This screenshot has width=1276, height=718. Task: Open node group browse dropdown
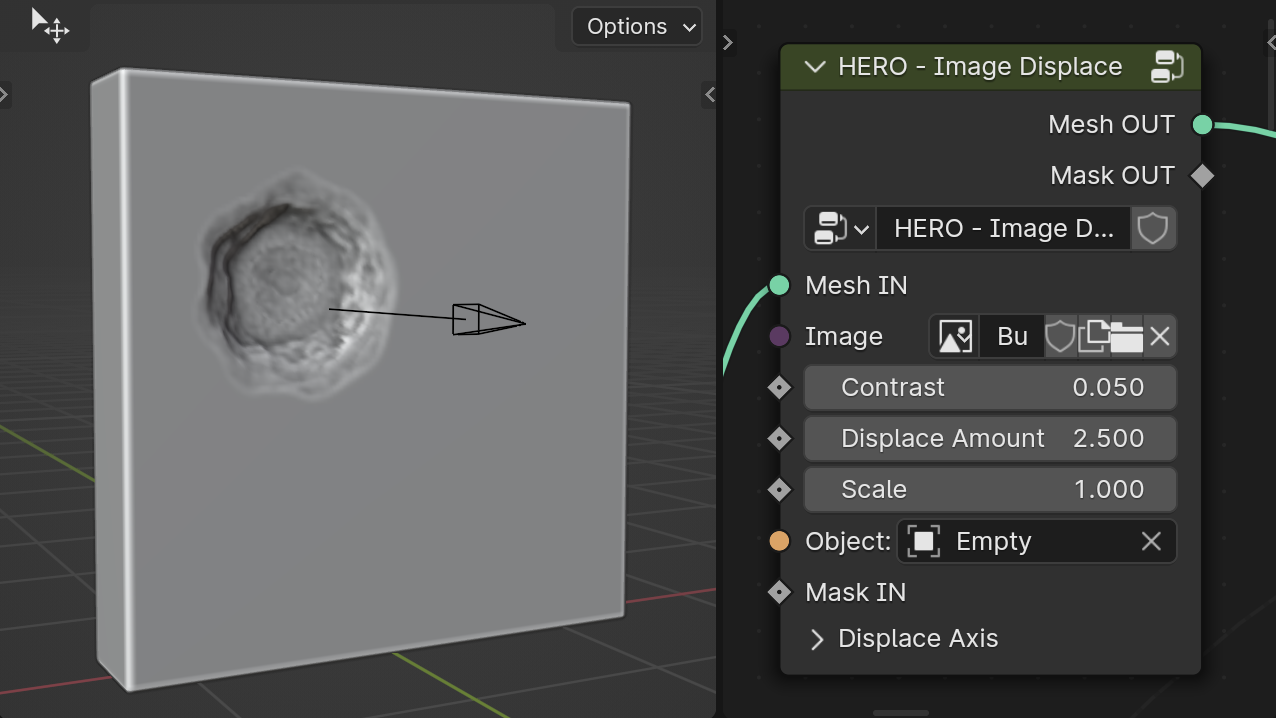pos(840,228)
